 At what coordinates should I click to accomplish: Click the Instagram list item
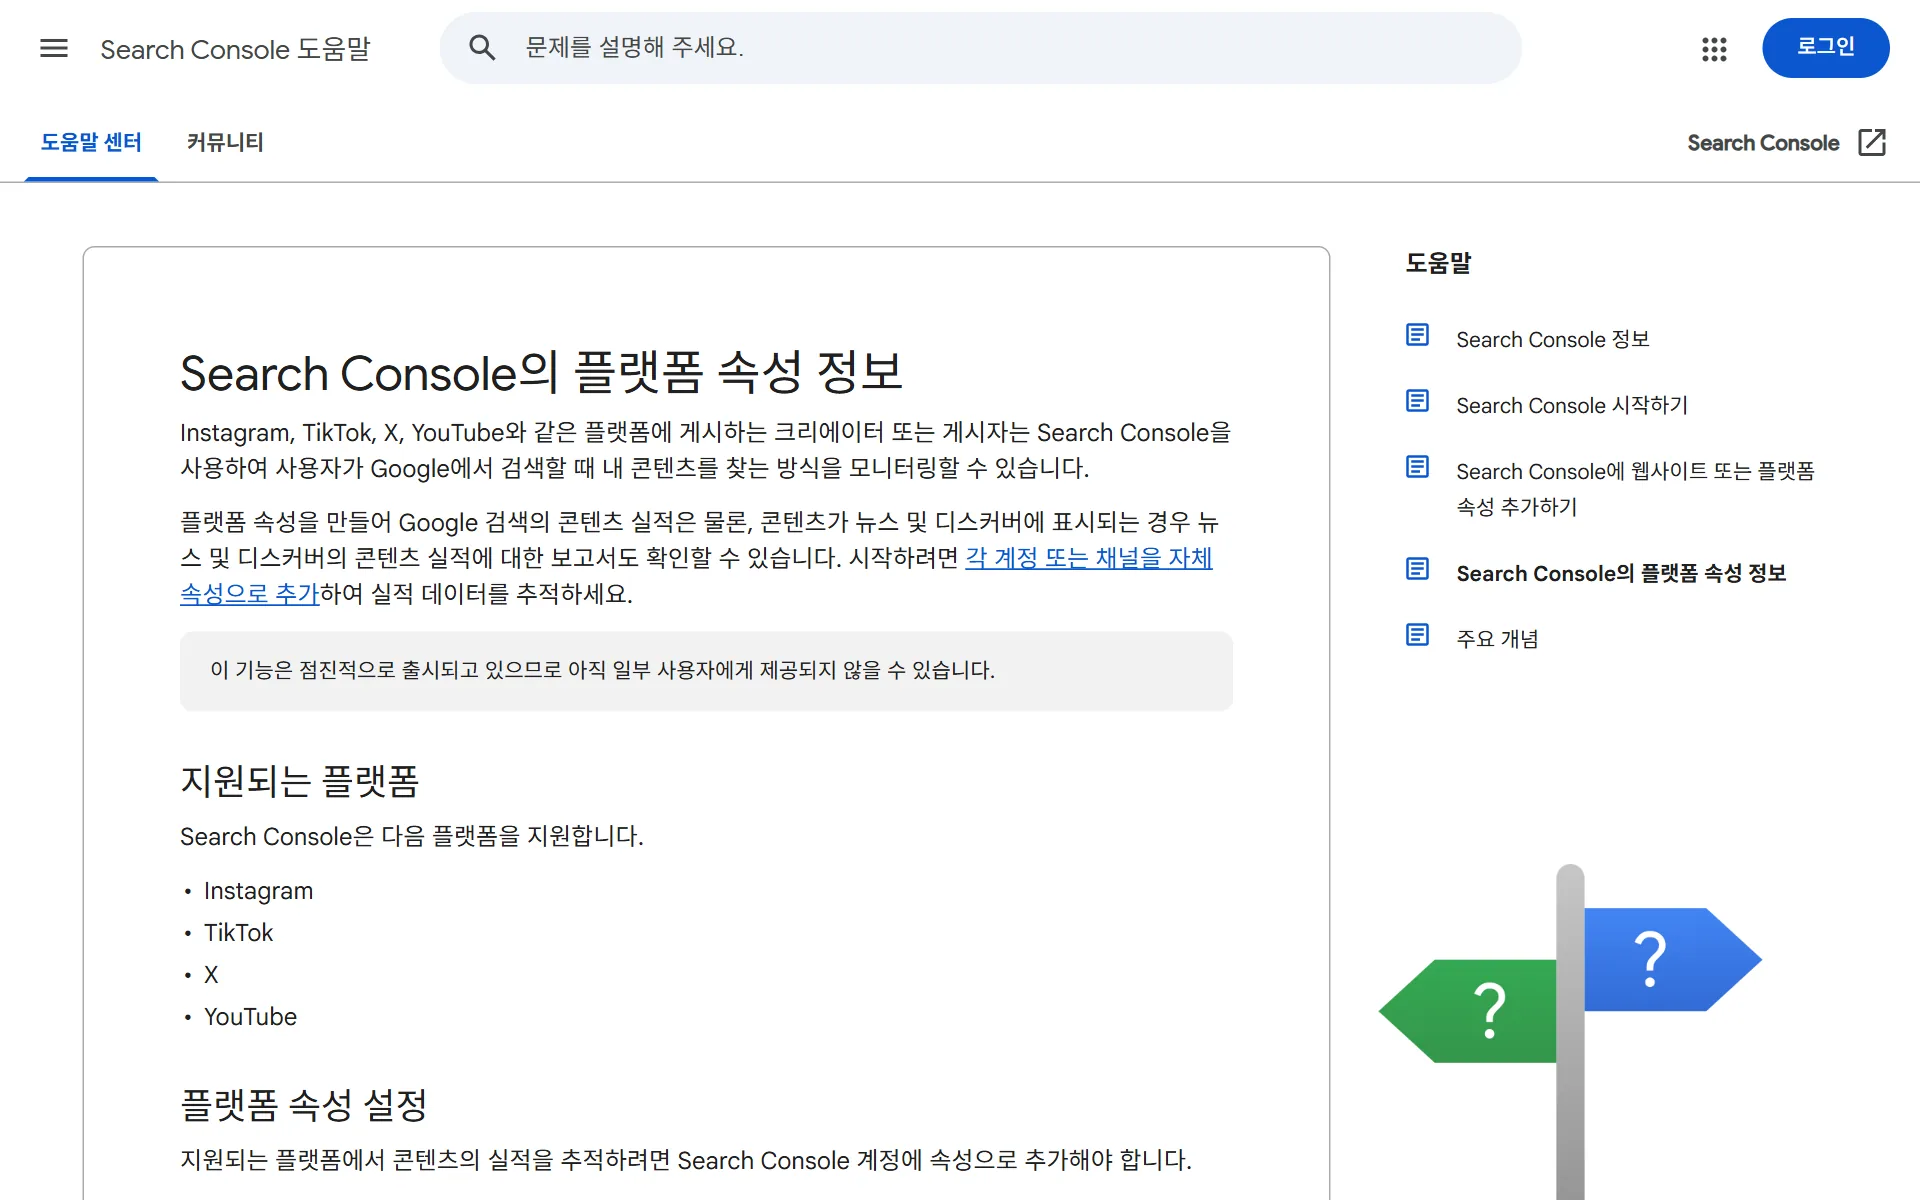coord(258,891)
